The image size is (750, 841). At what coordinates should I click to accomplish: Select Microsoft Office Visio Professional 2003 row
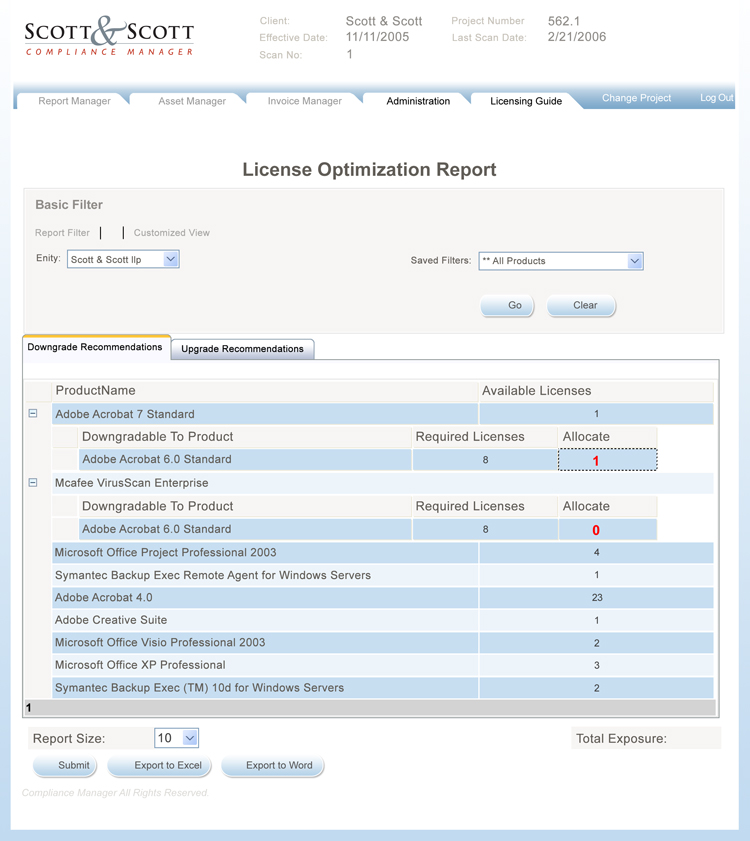coord(383,643)
